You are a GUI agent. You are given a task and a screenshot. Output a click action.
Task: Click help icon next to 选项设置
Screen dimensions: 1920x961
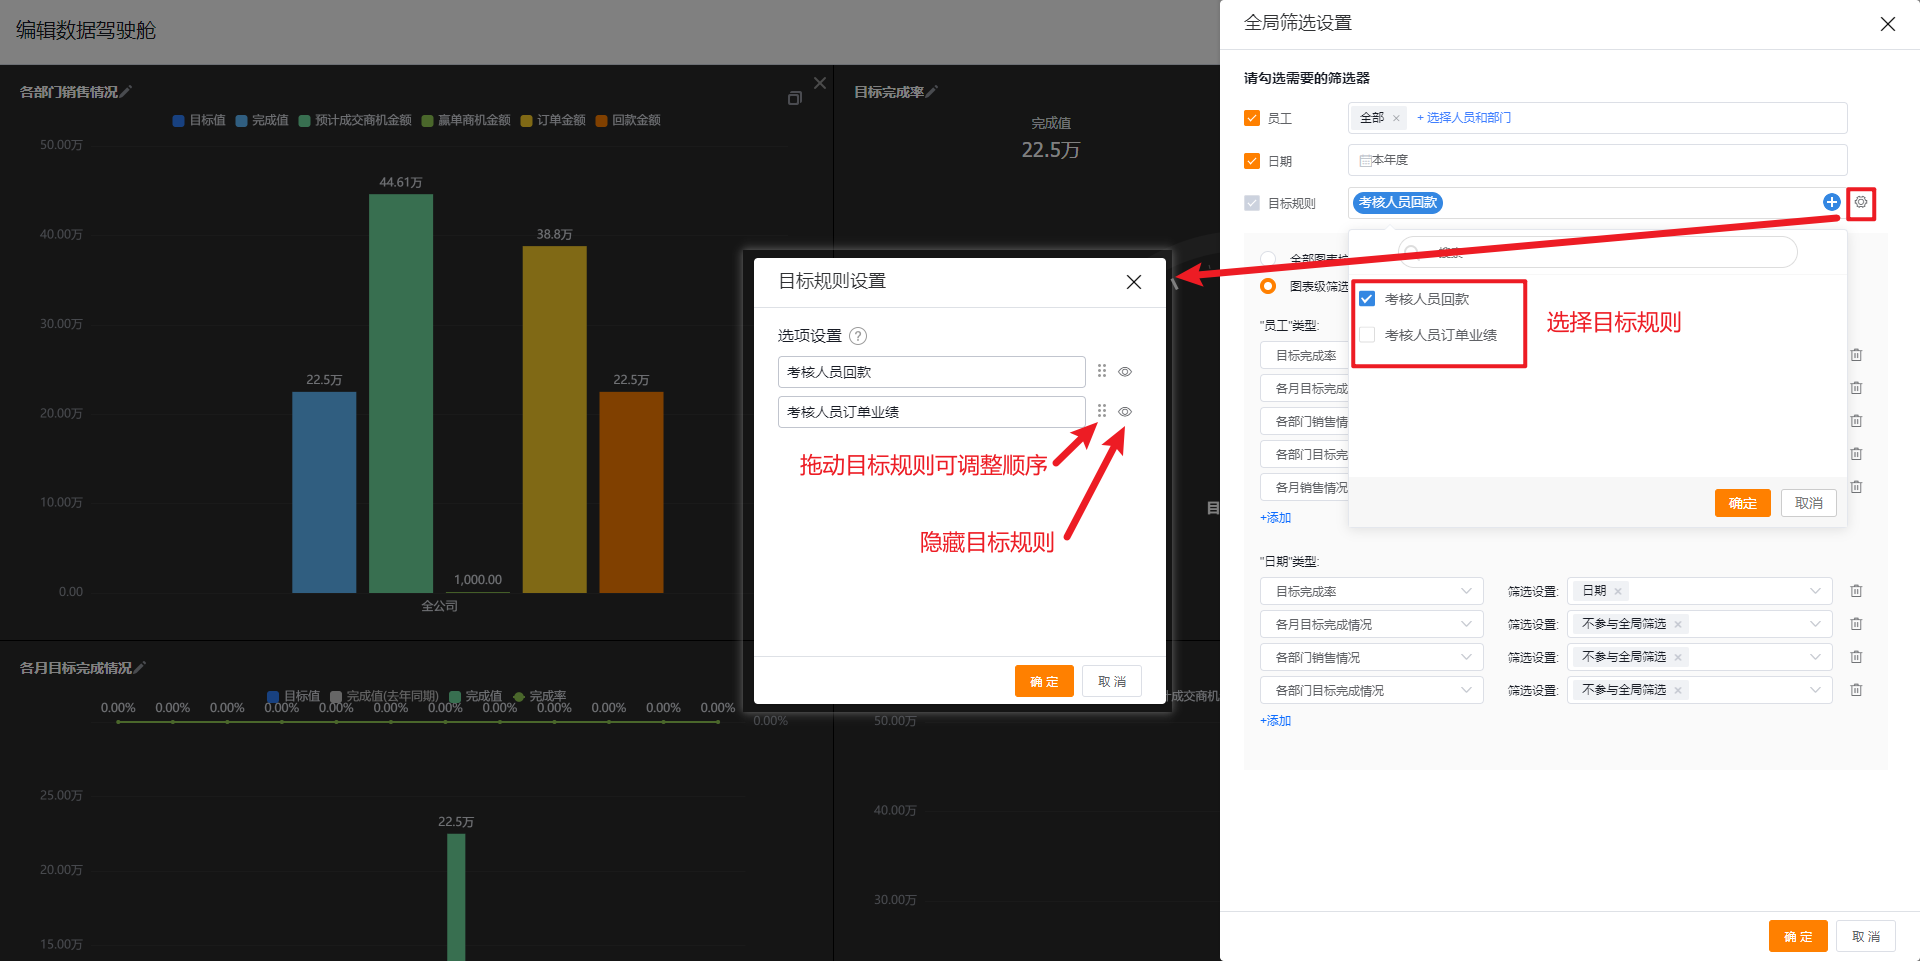(x=858, y=336)
